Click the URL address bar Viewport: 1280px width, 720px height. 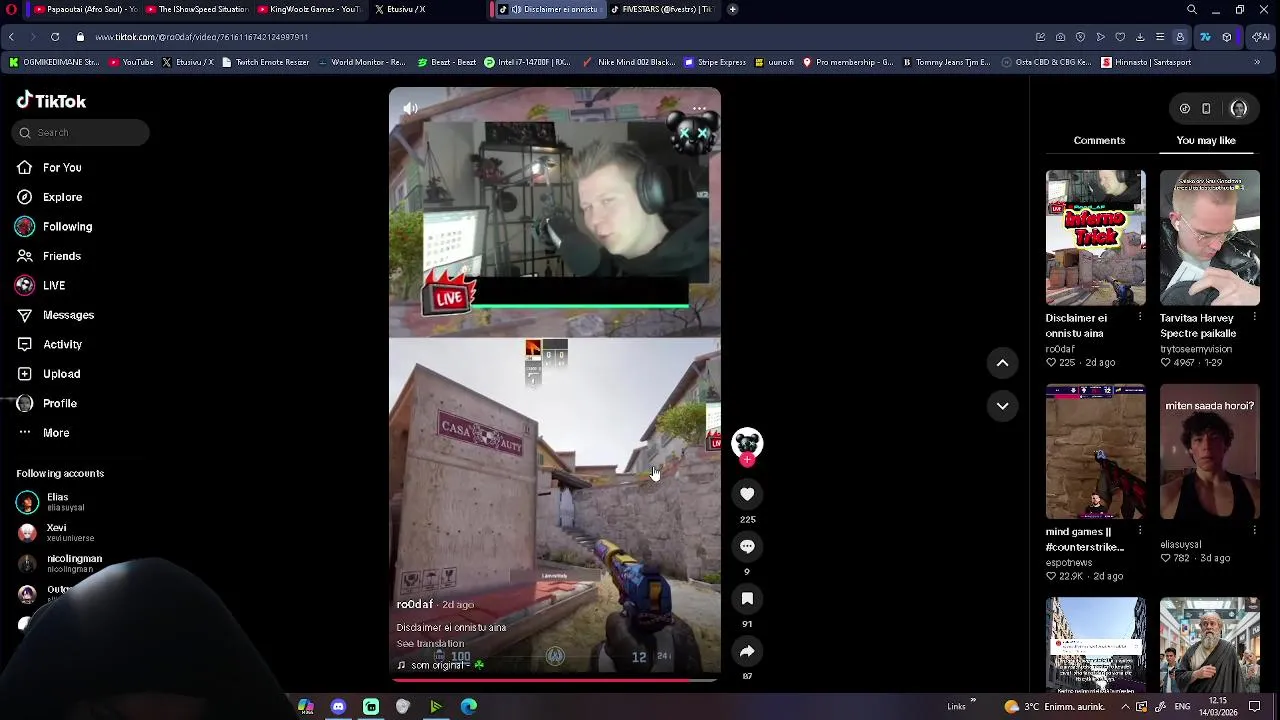coord(550,37)
